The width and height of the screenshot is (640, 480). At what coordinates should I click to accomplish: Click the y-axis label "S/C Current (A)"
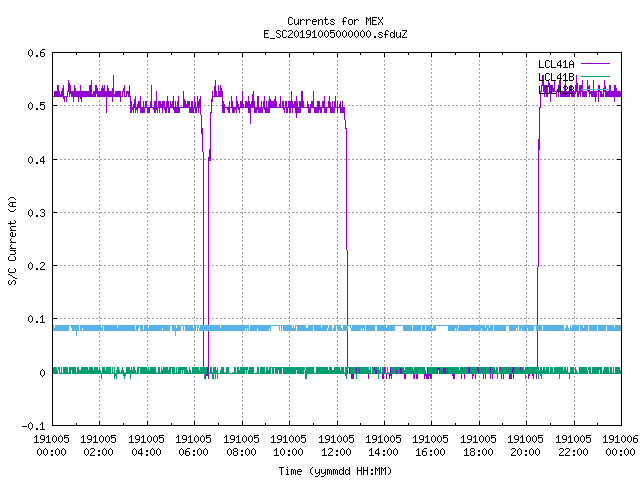click(13, 240)
